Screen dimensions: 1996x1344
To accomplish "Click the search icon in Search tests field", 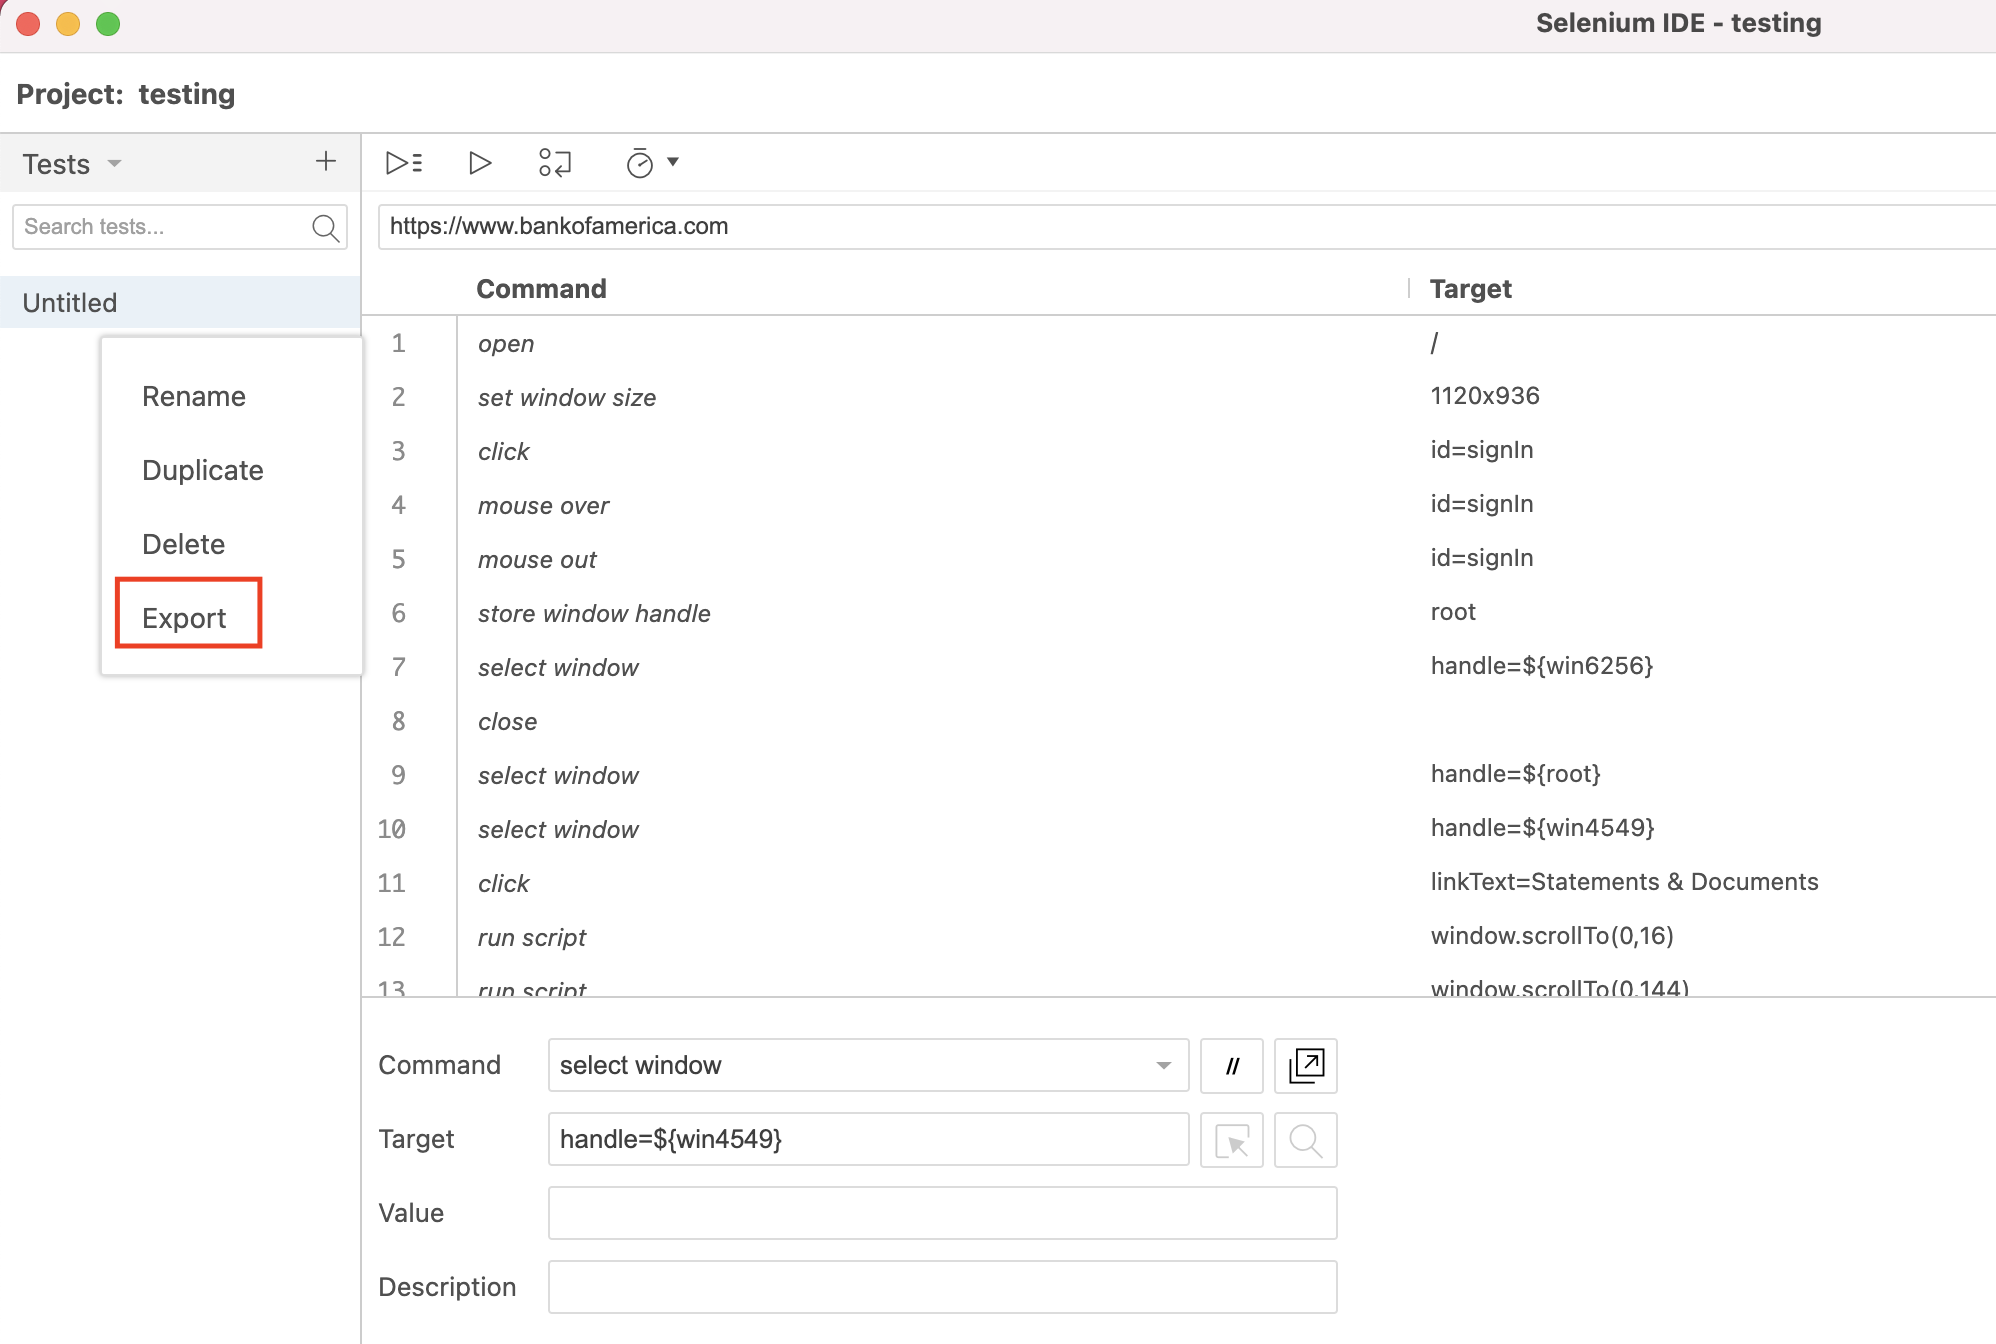I will 325,227.
